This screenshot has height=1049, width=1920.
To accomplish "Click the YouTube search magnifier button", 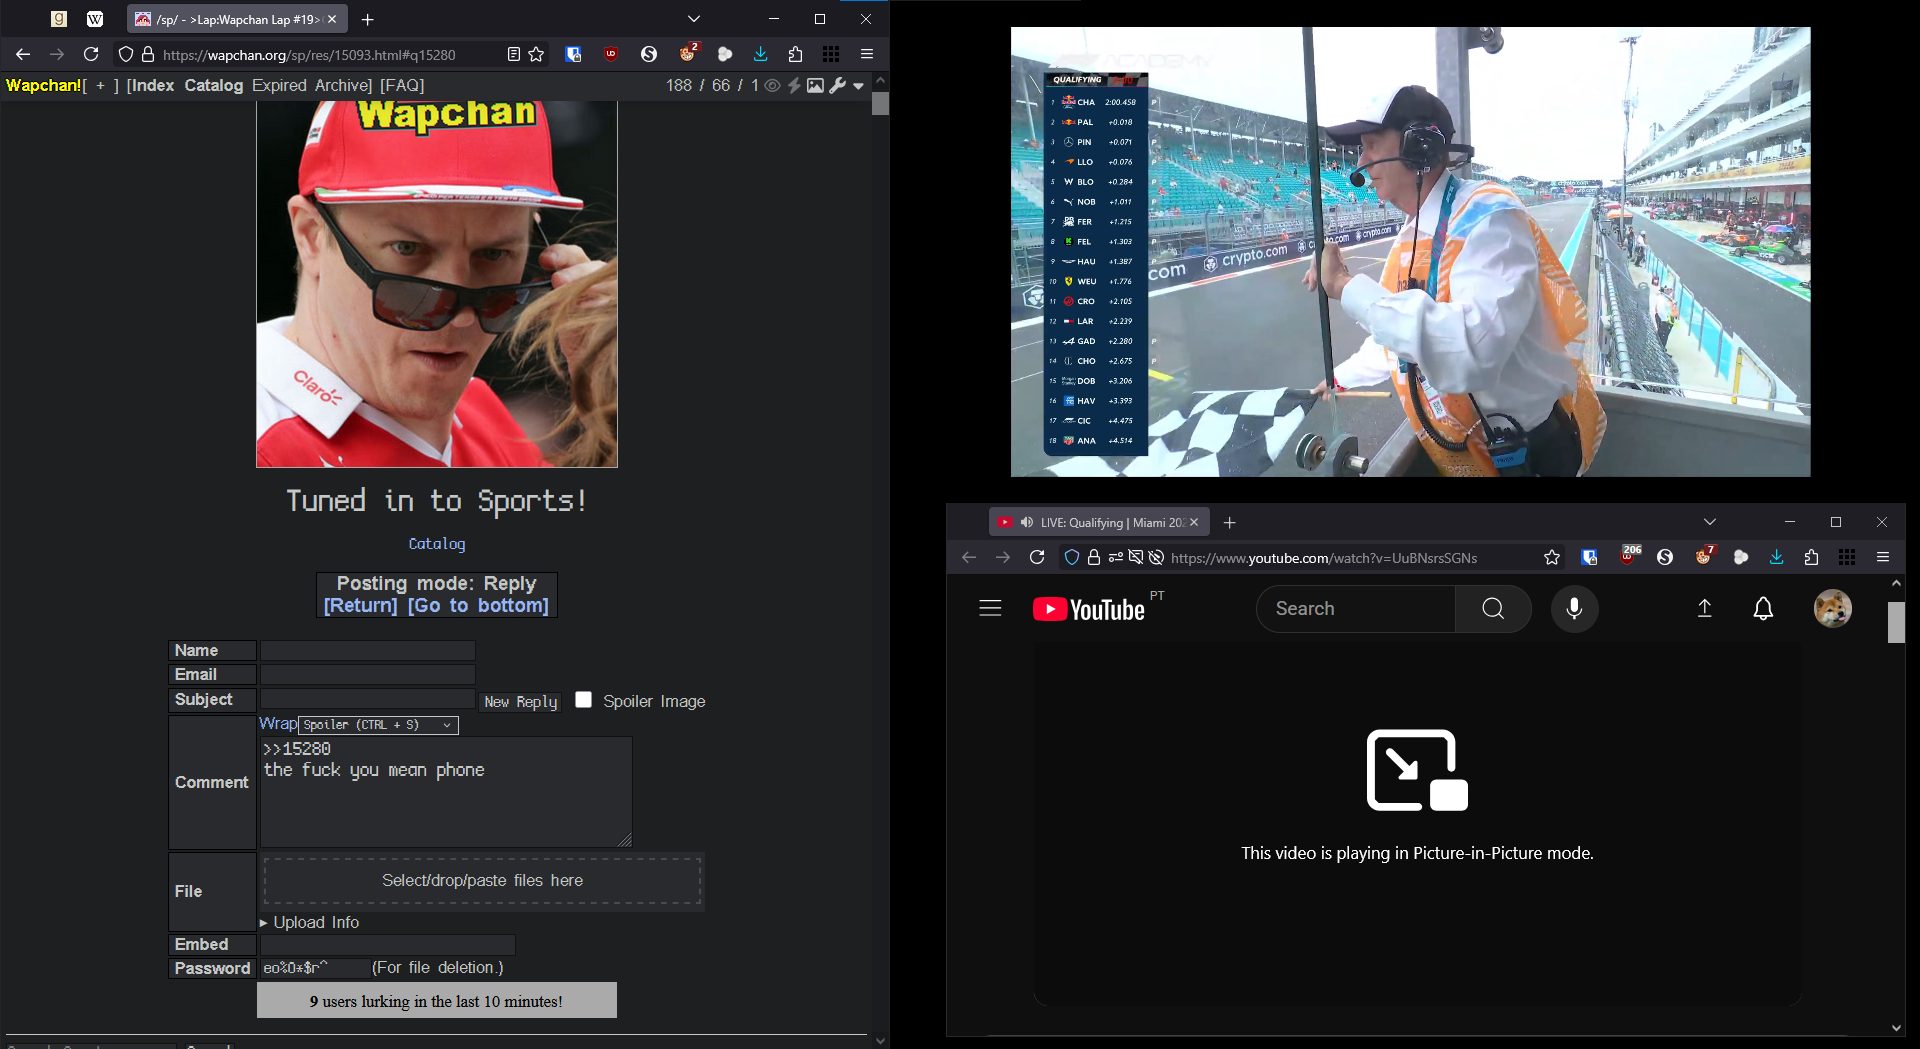I will pyautogui.click(x=1492, y=609).
